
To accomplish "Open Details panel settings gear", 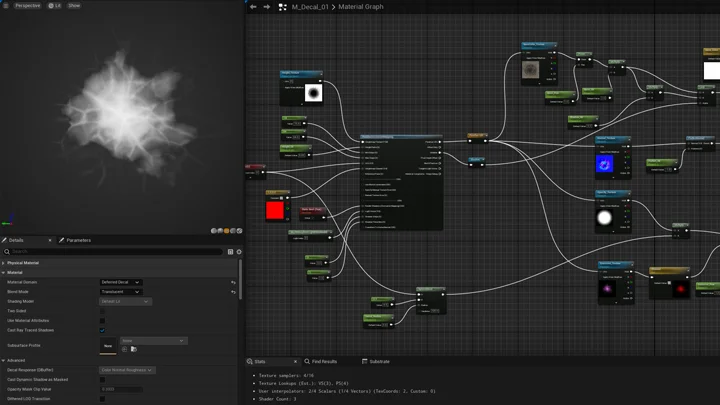I will point(239,252).
